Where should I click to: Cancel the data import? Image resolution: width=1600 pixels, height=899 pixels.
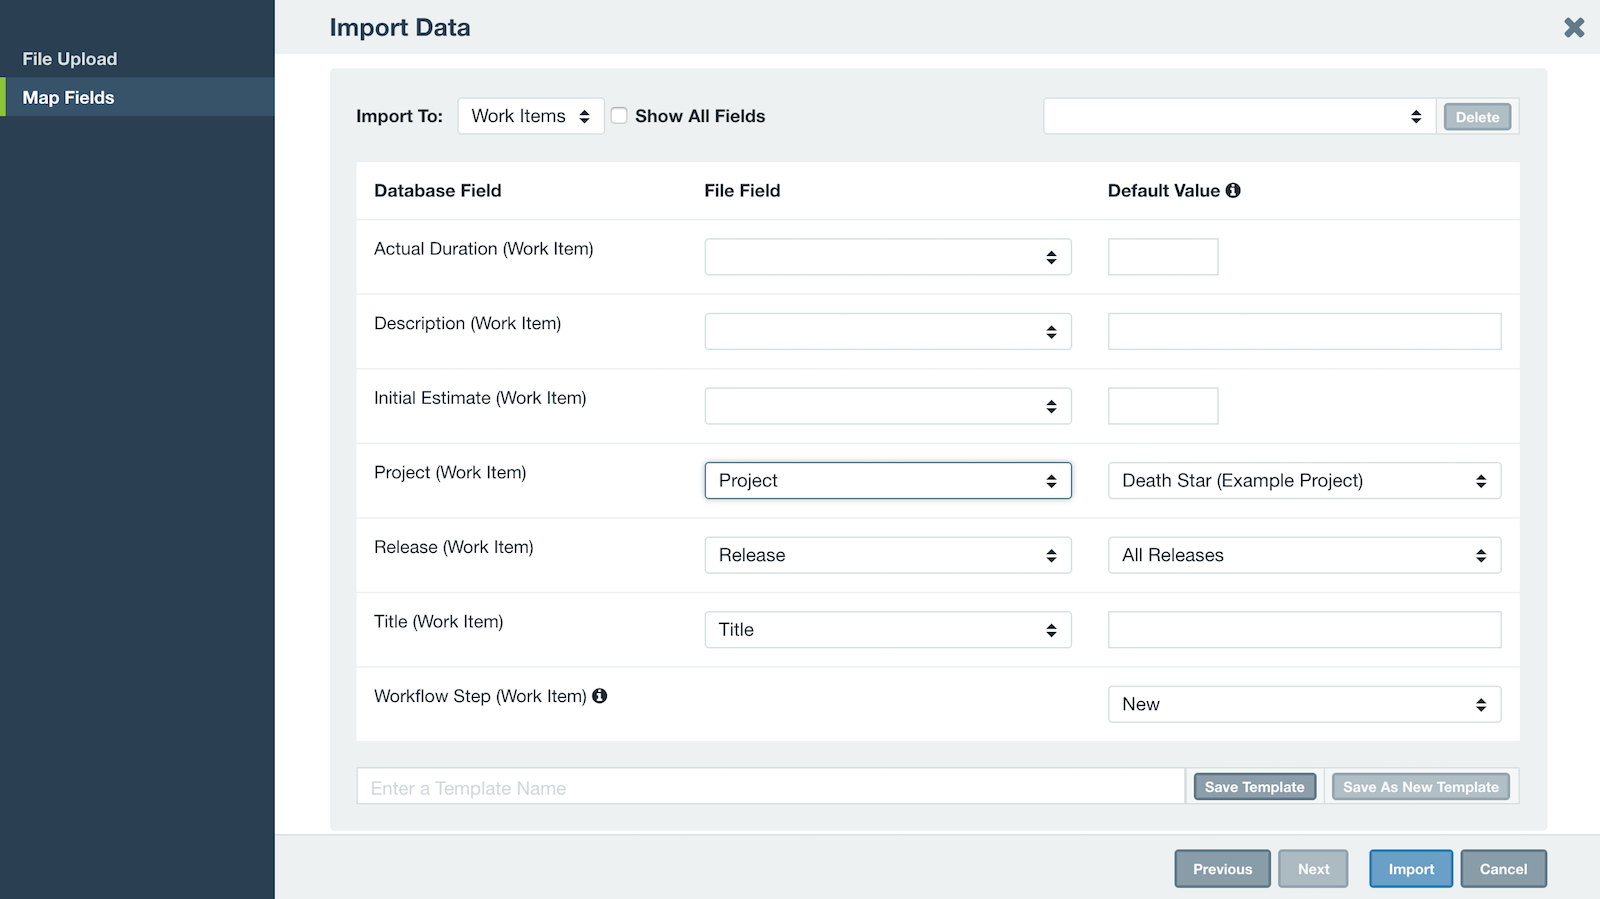point(1503,869)
